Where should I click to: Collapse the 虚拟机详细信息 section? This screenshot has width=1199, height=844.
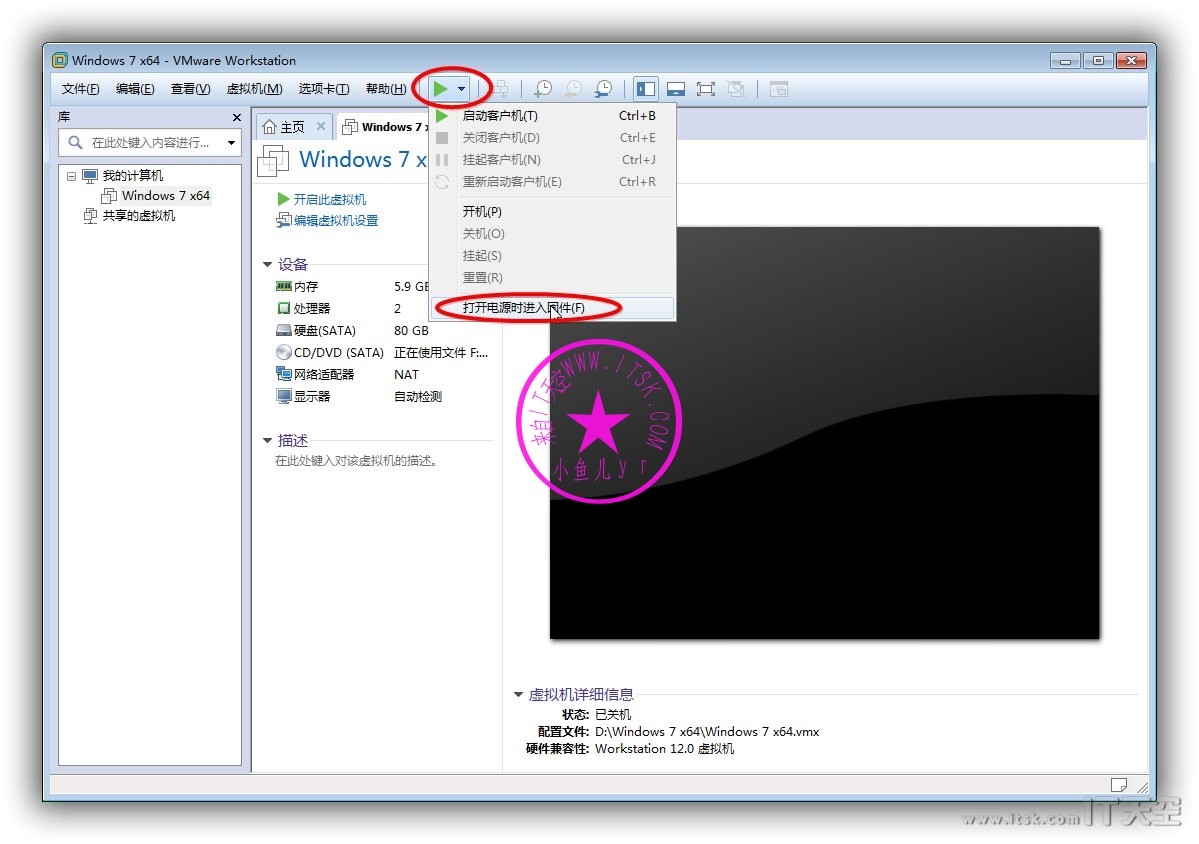[x=518, y=695]
